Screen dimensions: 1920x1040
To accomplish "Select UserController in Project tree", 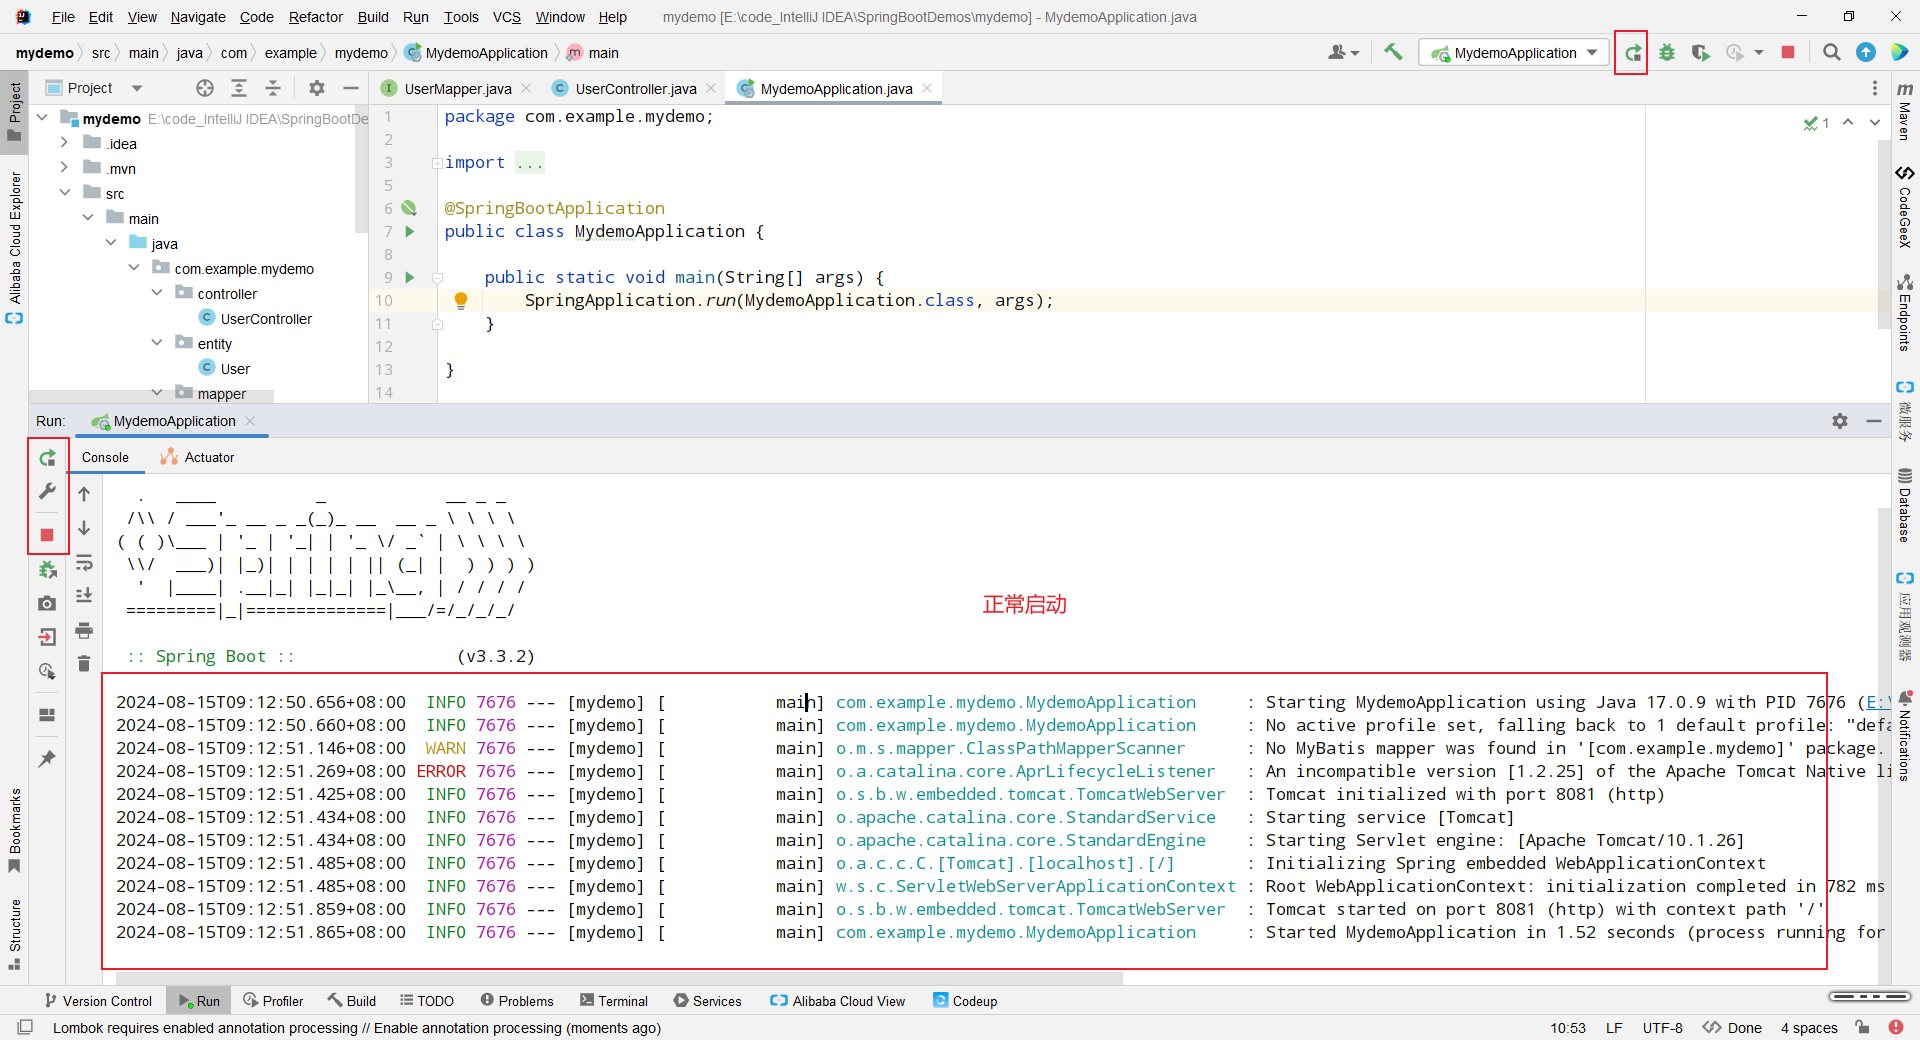I will (266, 318).
